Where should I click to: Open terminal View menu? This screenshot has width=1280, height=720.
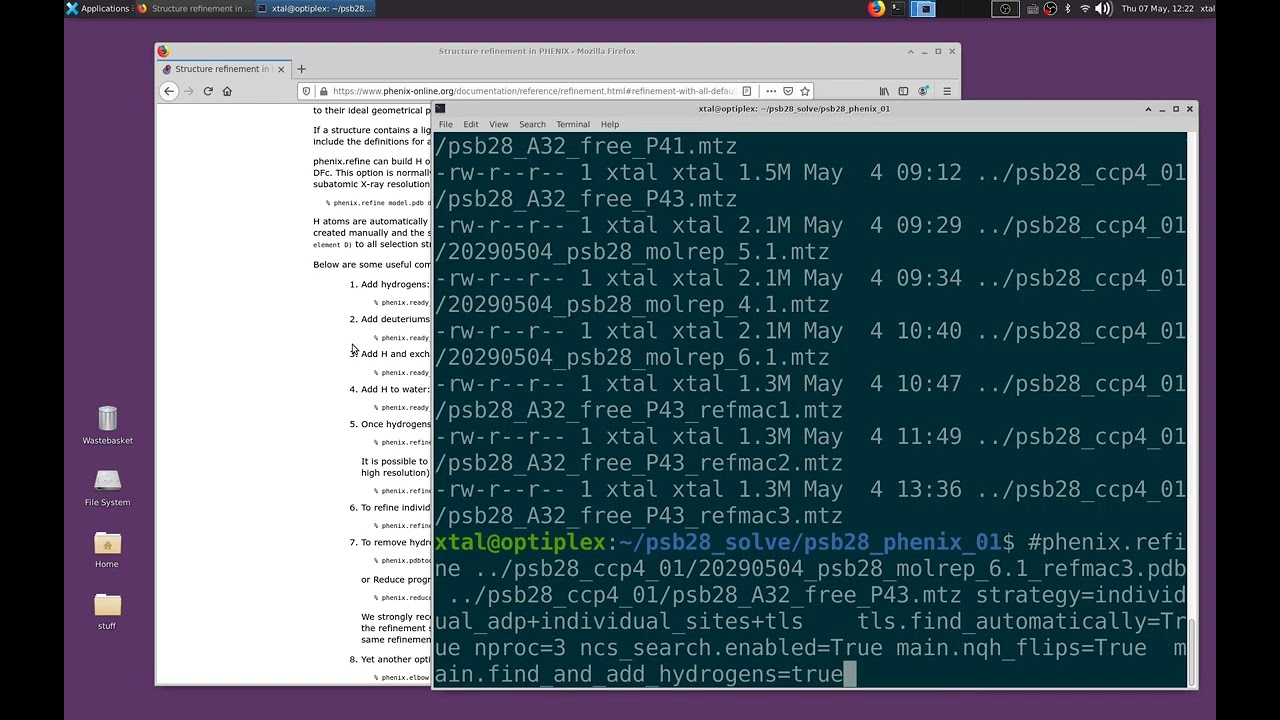[x=498, y=124]
